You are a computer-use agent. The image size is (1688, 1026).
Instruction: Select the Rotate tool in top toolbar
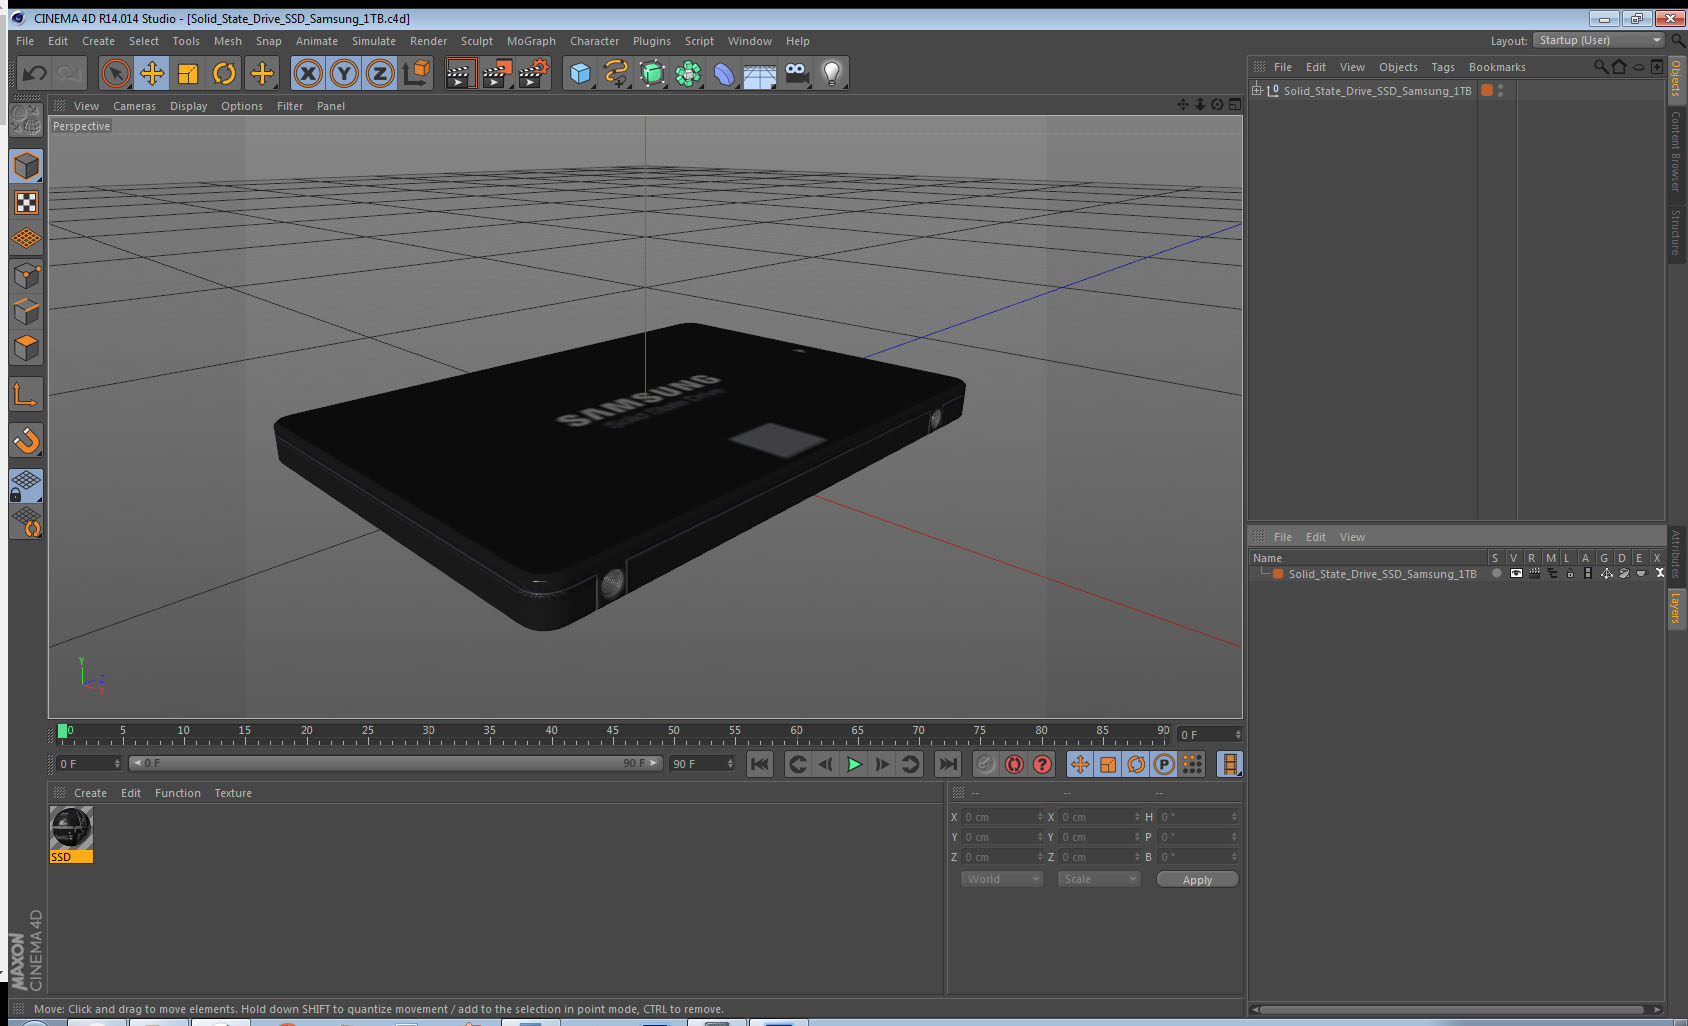click(224, 73)
